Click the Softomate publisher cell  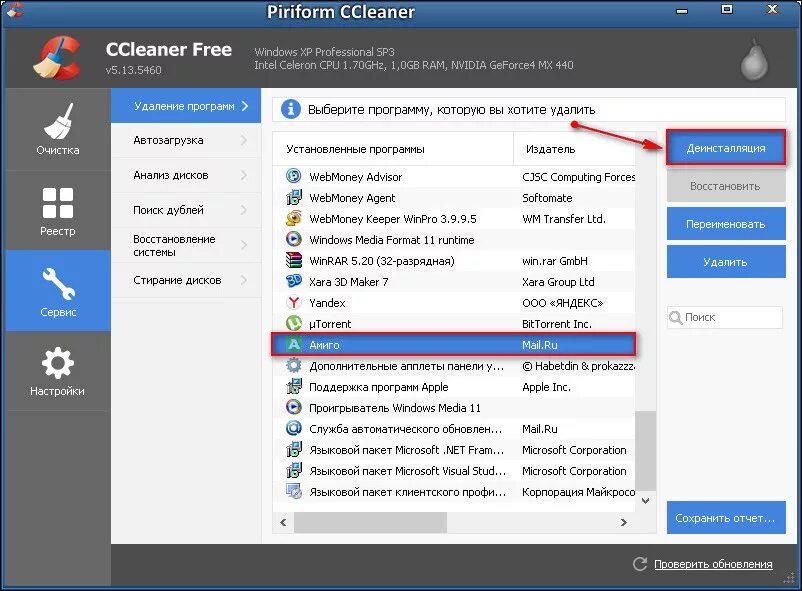tap(547, 198)
